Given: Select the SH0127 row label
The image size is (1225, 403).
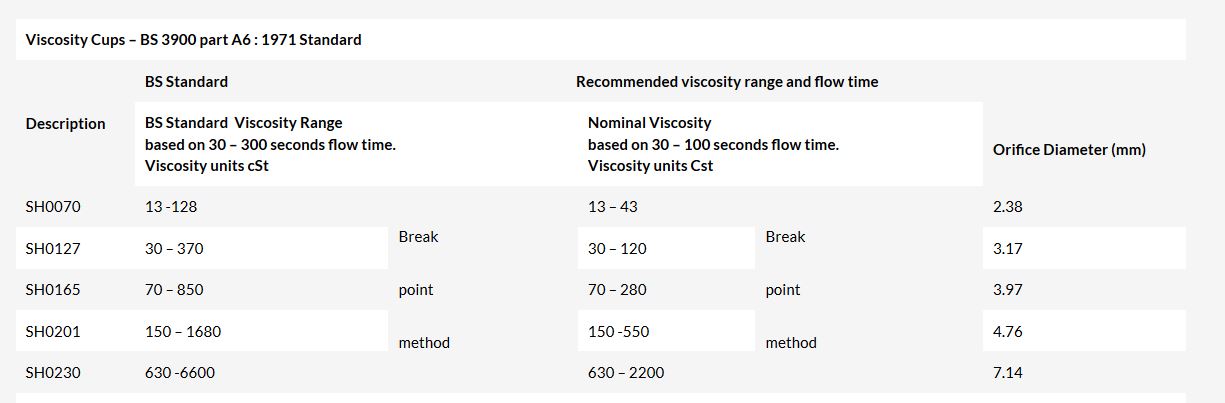Looking at the screenshot, I should pyautogui.click(x=53, y=249).
